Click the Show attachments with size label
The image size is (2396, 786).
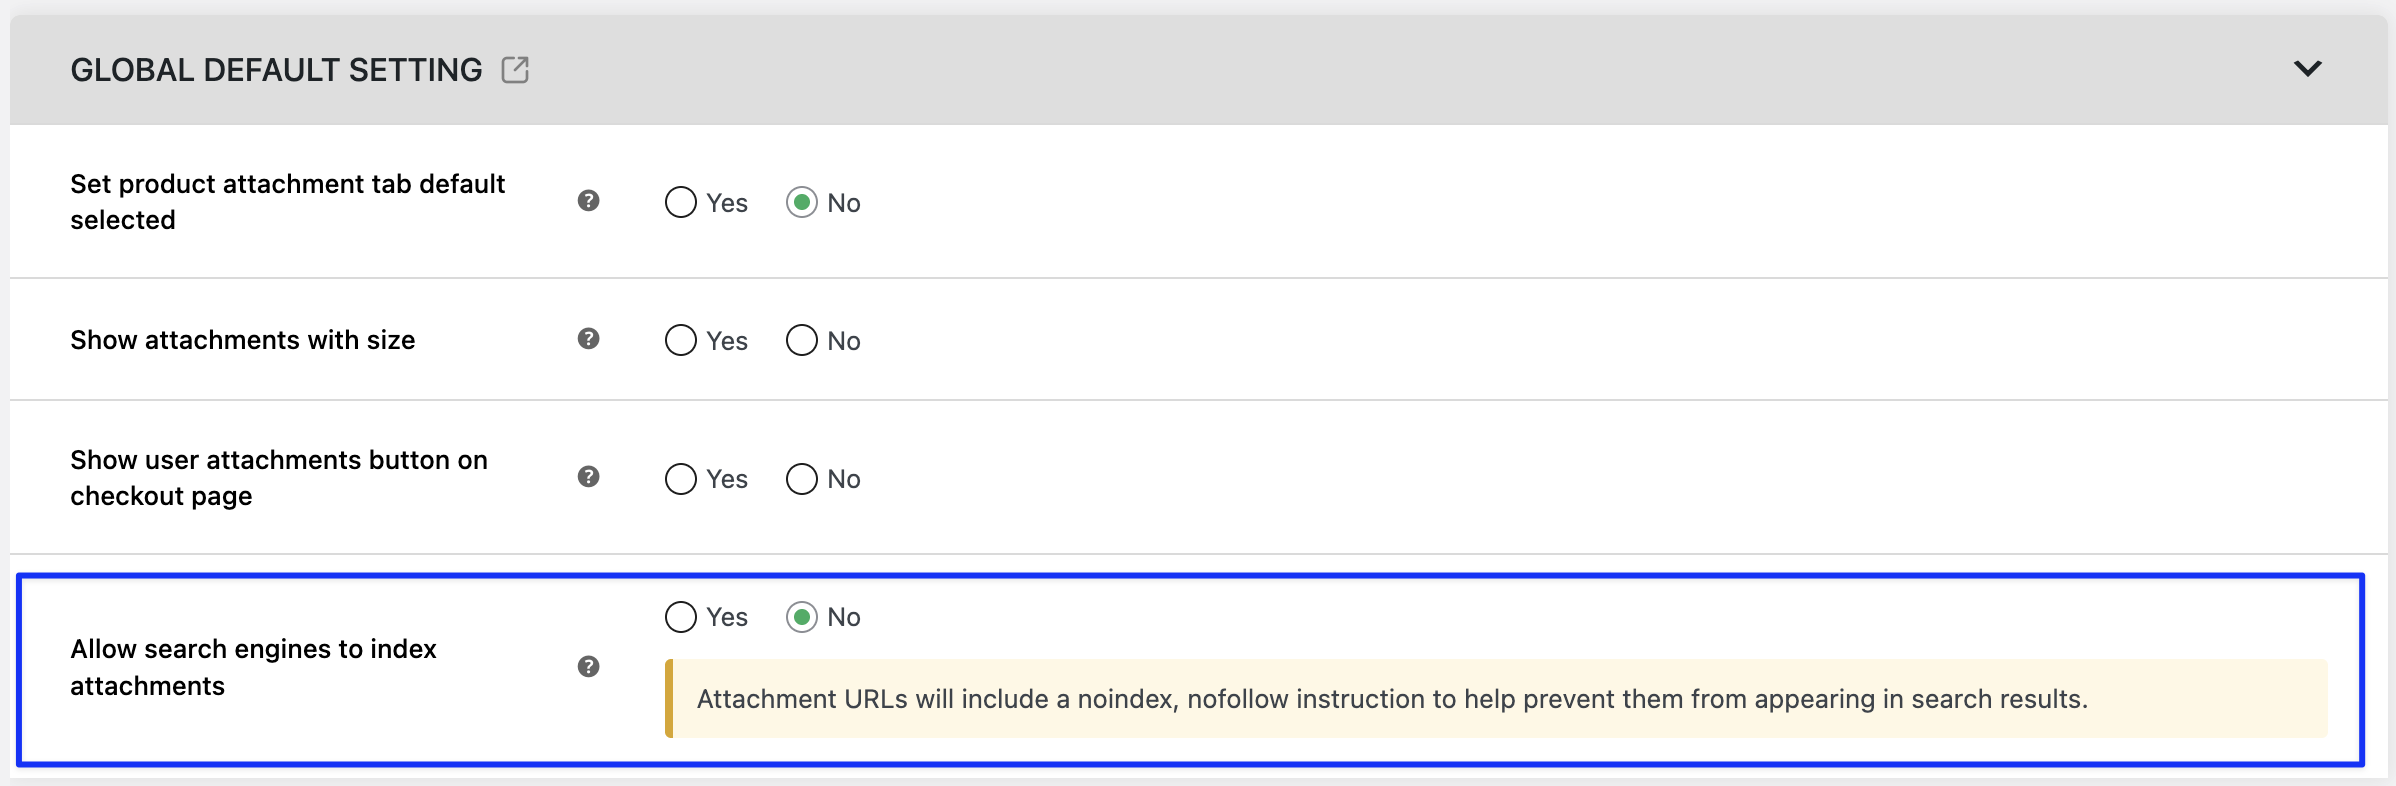tap(243, 340)
